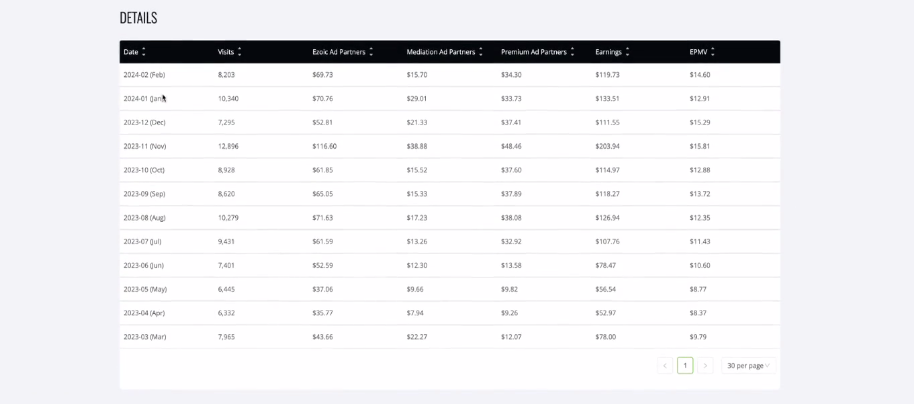Image resolution: width=914 pixels, height=404 pixels.
Task: Click the $15.29 EPMV value
Action: pos(699,122)
